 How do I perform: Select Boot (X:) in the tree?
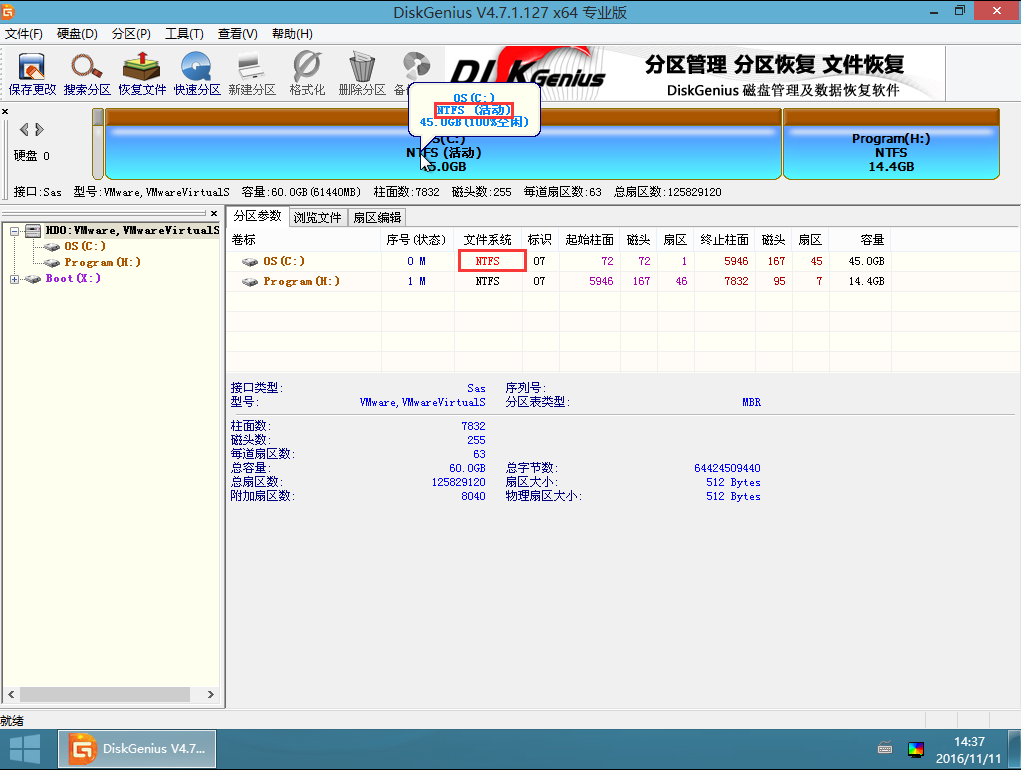click(73, 279)
